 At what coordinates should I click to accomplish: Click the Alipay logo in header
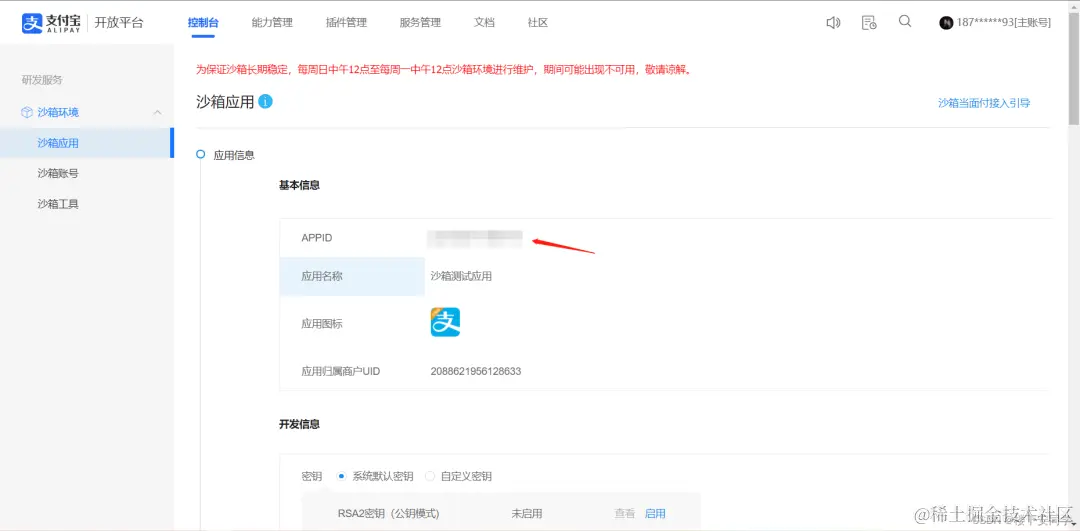51,23
